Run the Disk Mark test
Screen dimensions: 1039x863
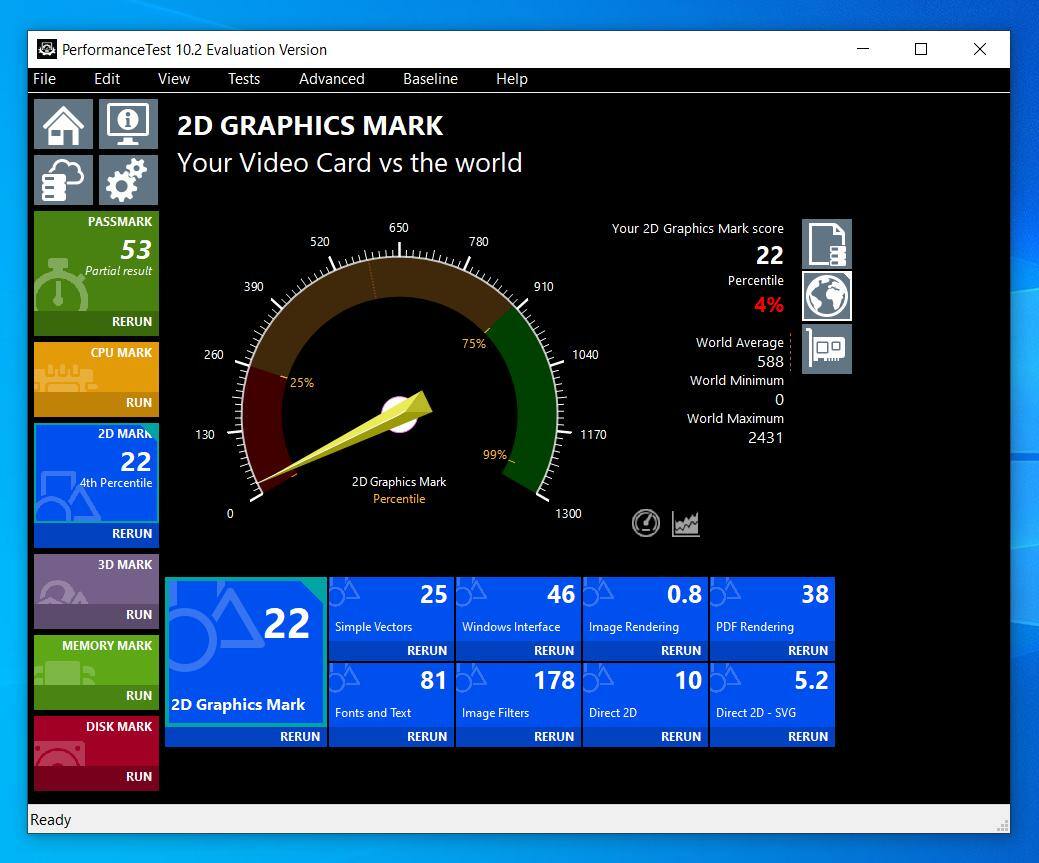pos(138,777)
